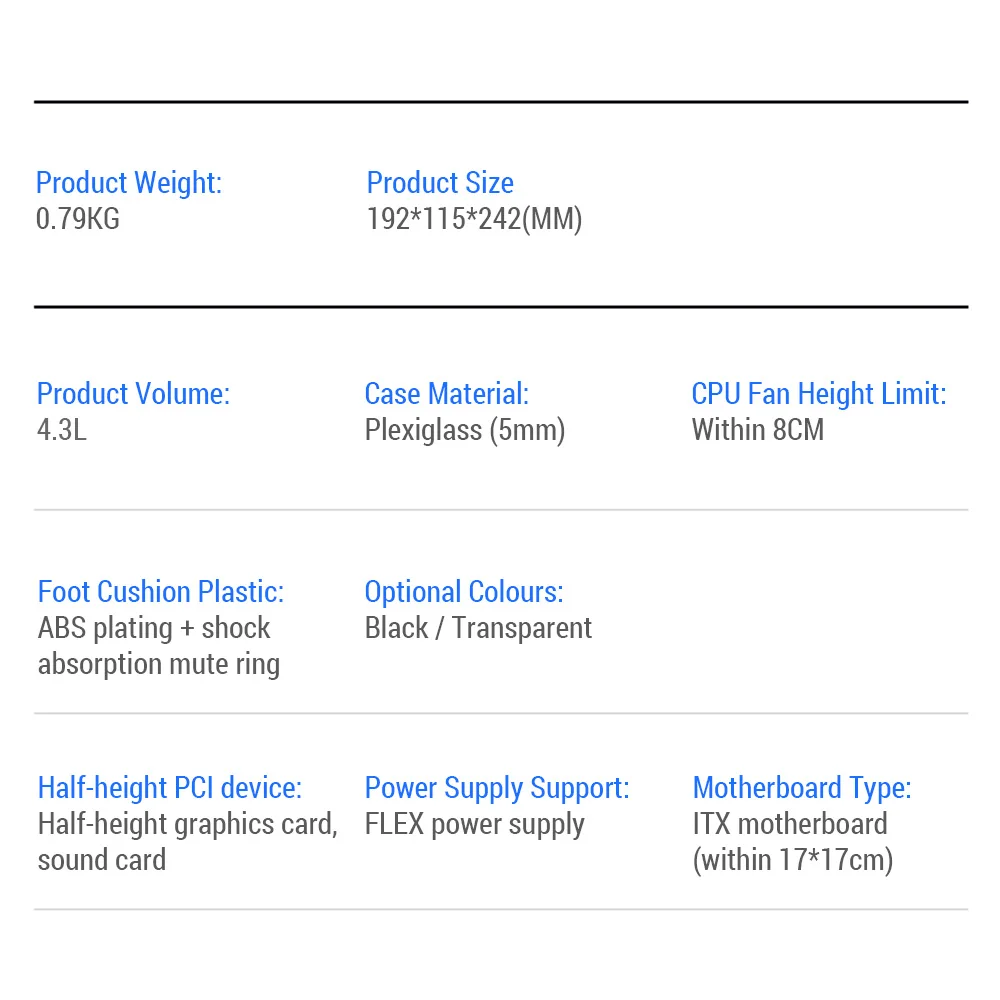Viewport: 1000px width, 1000px height.
Task: Select the 4.3L volume value
Action: (61, 430)
